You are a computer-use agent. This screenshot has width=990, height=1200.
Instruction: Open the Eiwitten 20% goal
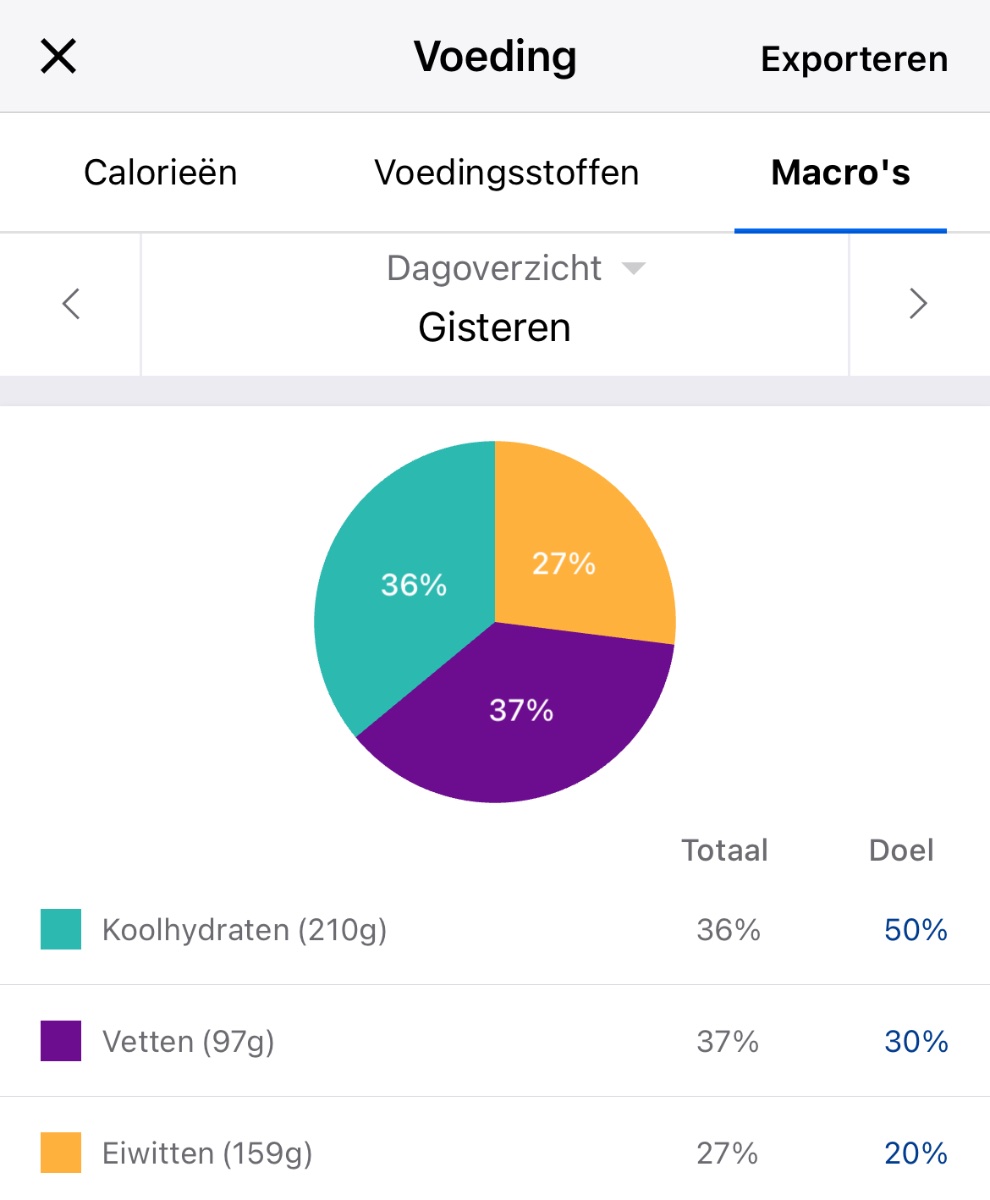915,1155
